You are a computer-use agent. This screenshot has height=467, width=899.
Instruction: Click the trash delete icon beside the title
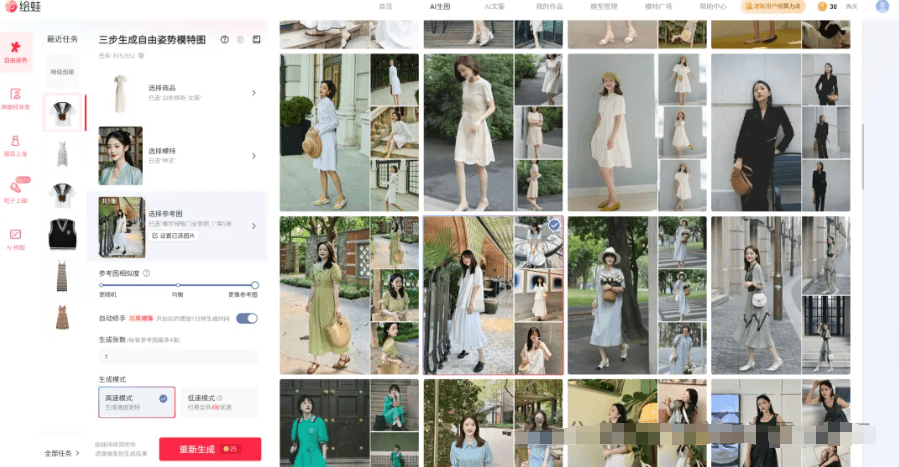[x=240, y=40]
